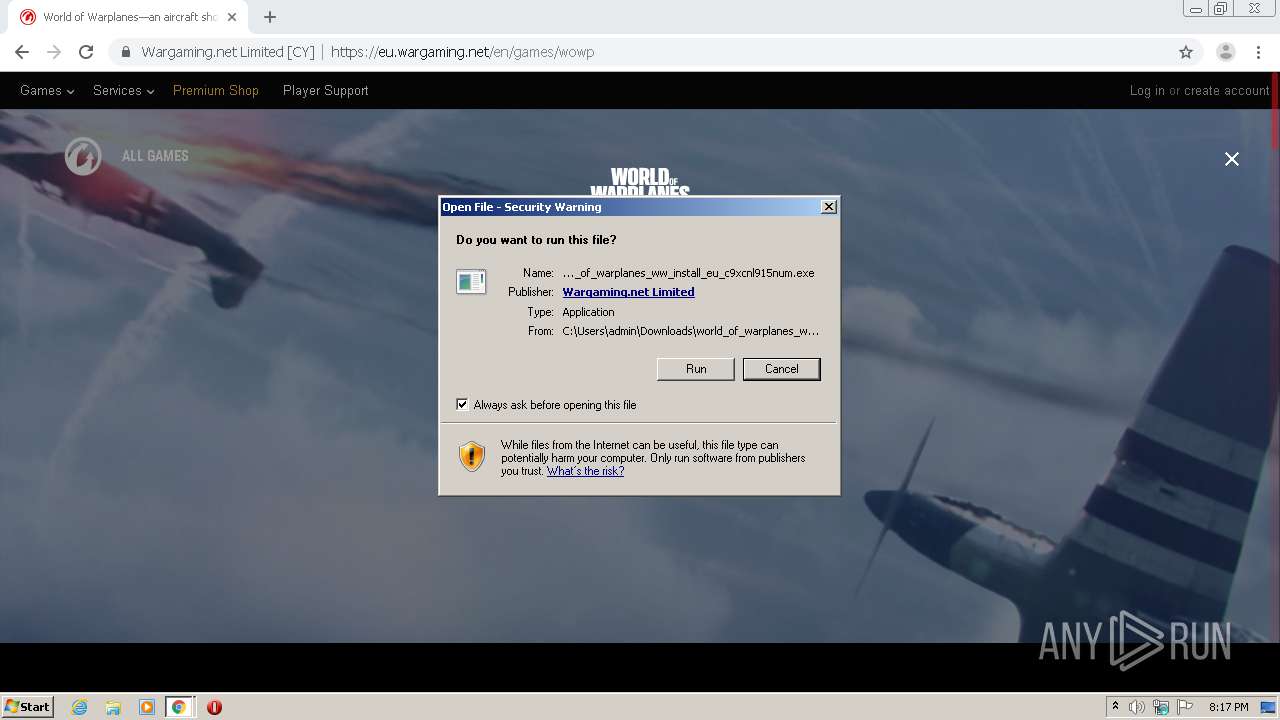Click the browser Back arrow
Viewport: 1280px width, 720px height.
click(x=22, y=52)
